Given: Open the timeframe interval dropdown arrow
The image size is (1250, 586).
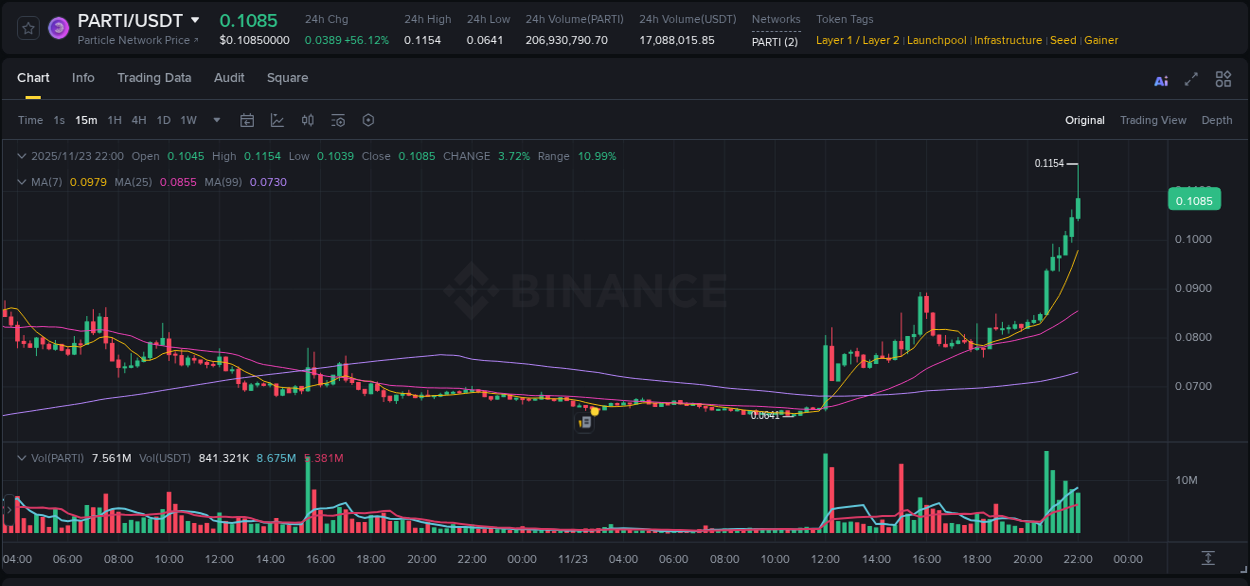Looking at the screenshot, I should pos(215,120).
